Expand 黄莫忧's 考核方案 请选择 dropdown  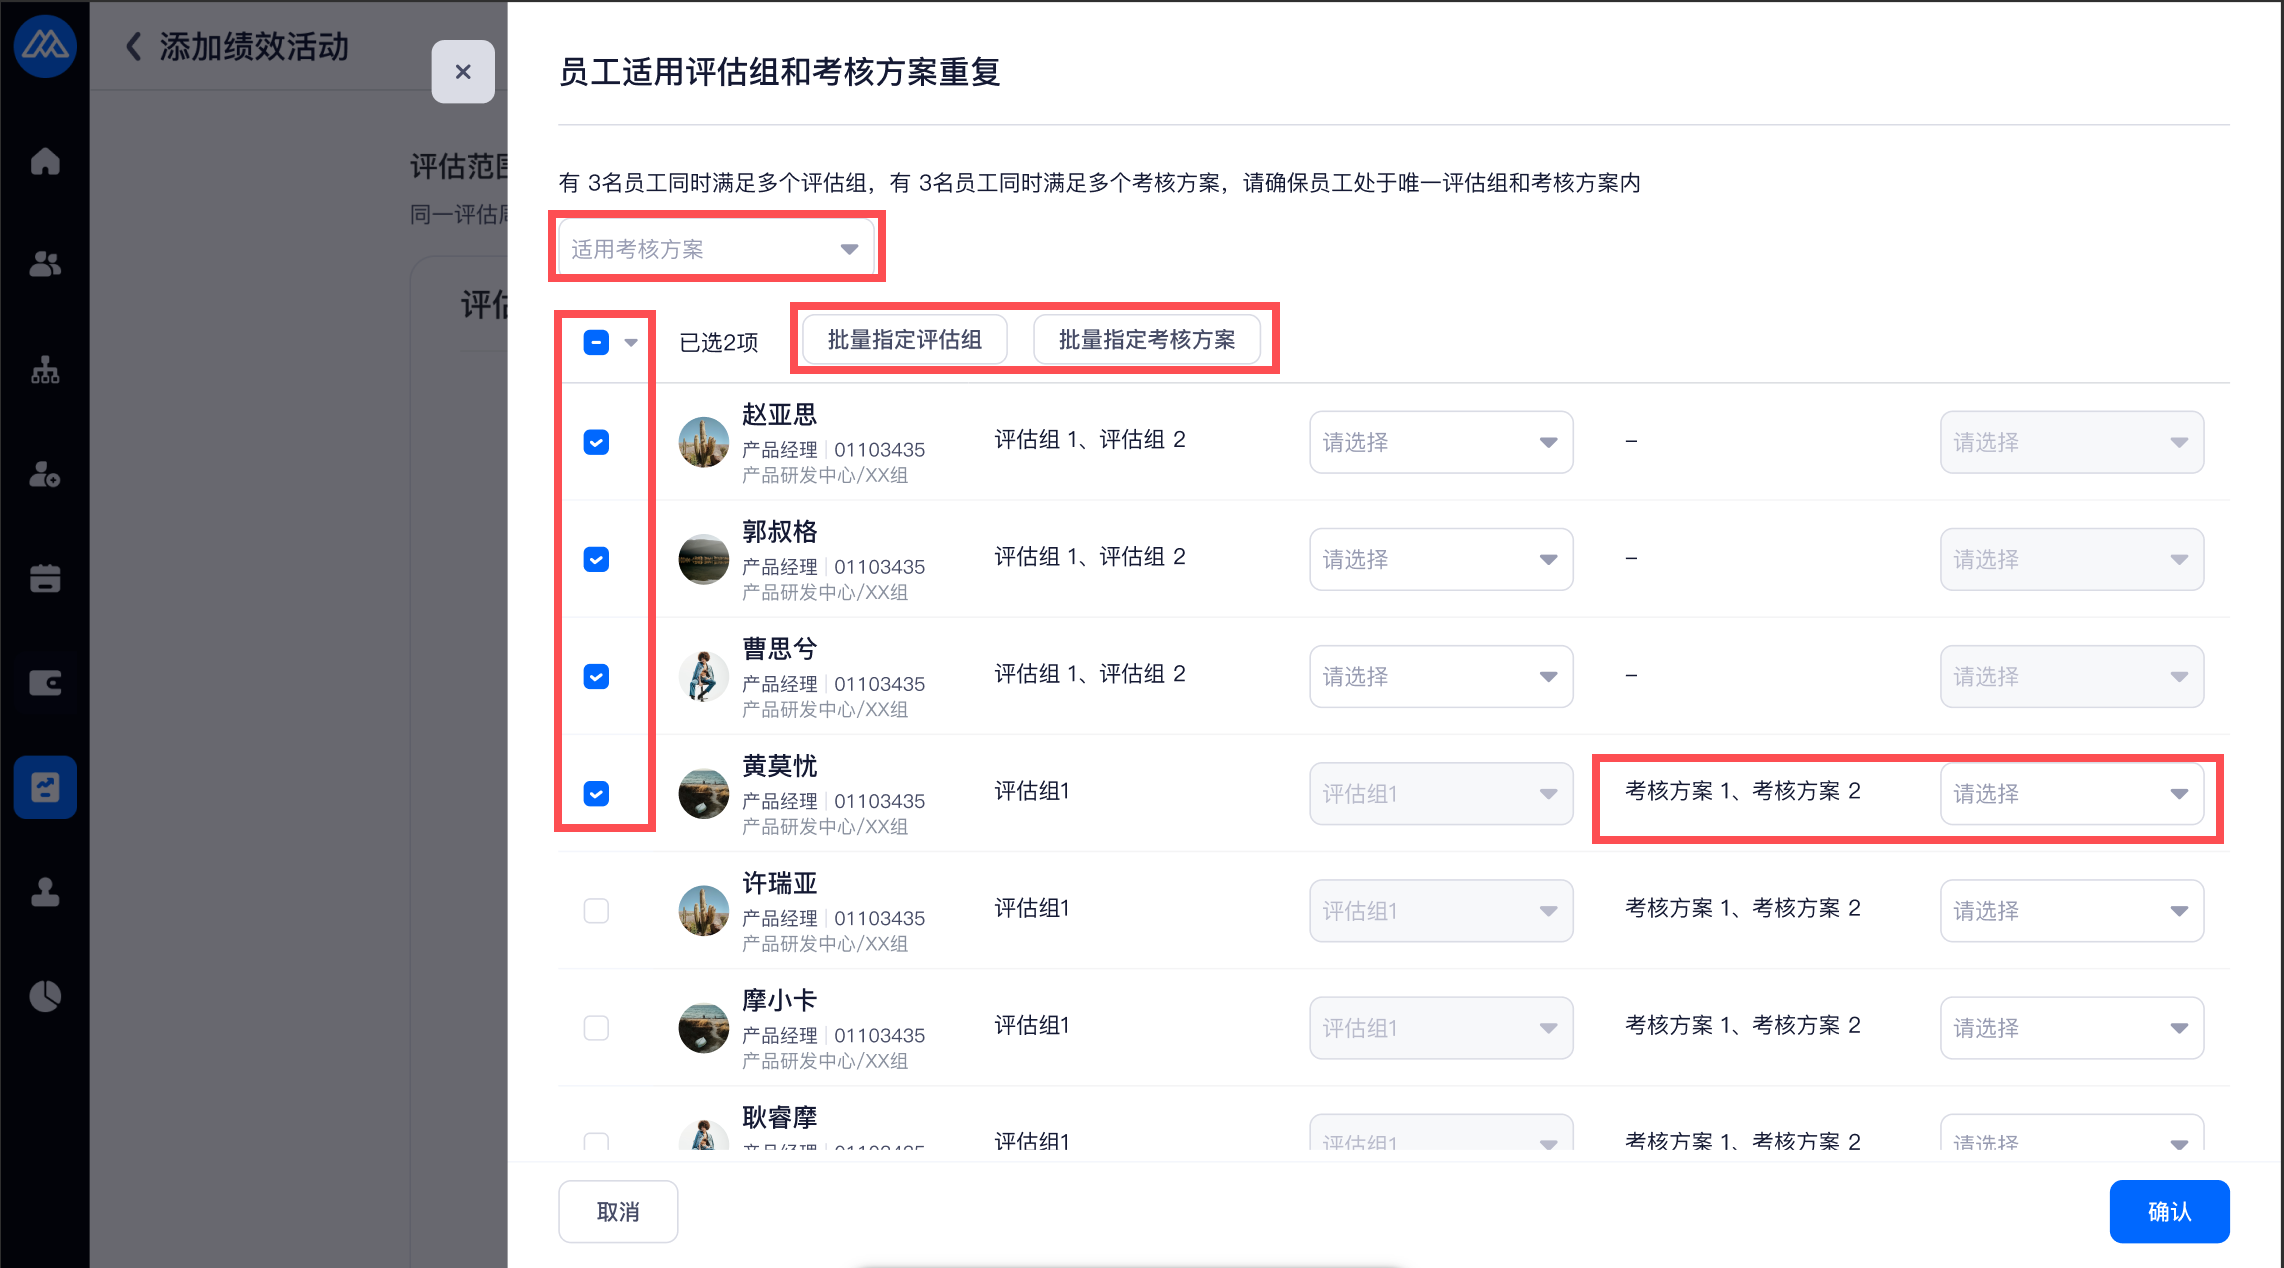(2071, 793)
